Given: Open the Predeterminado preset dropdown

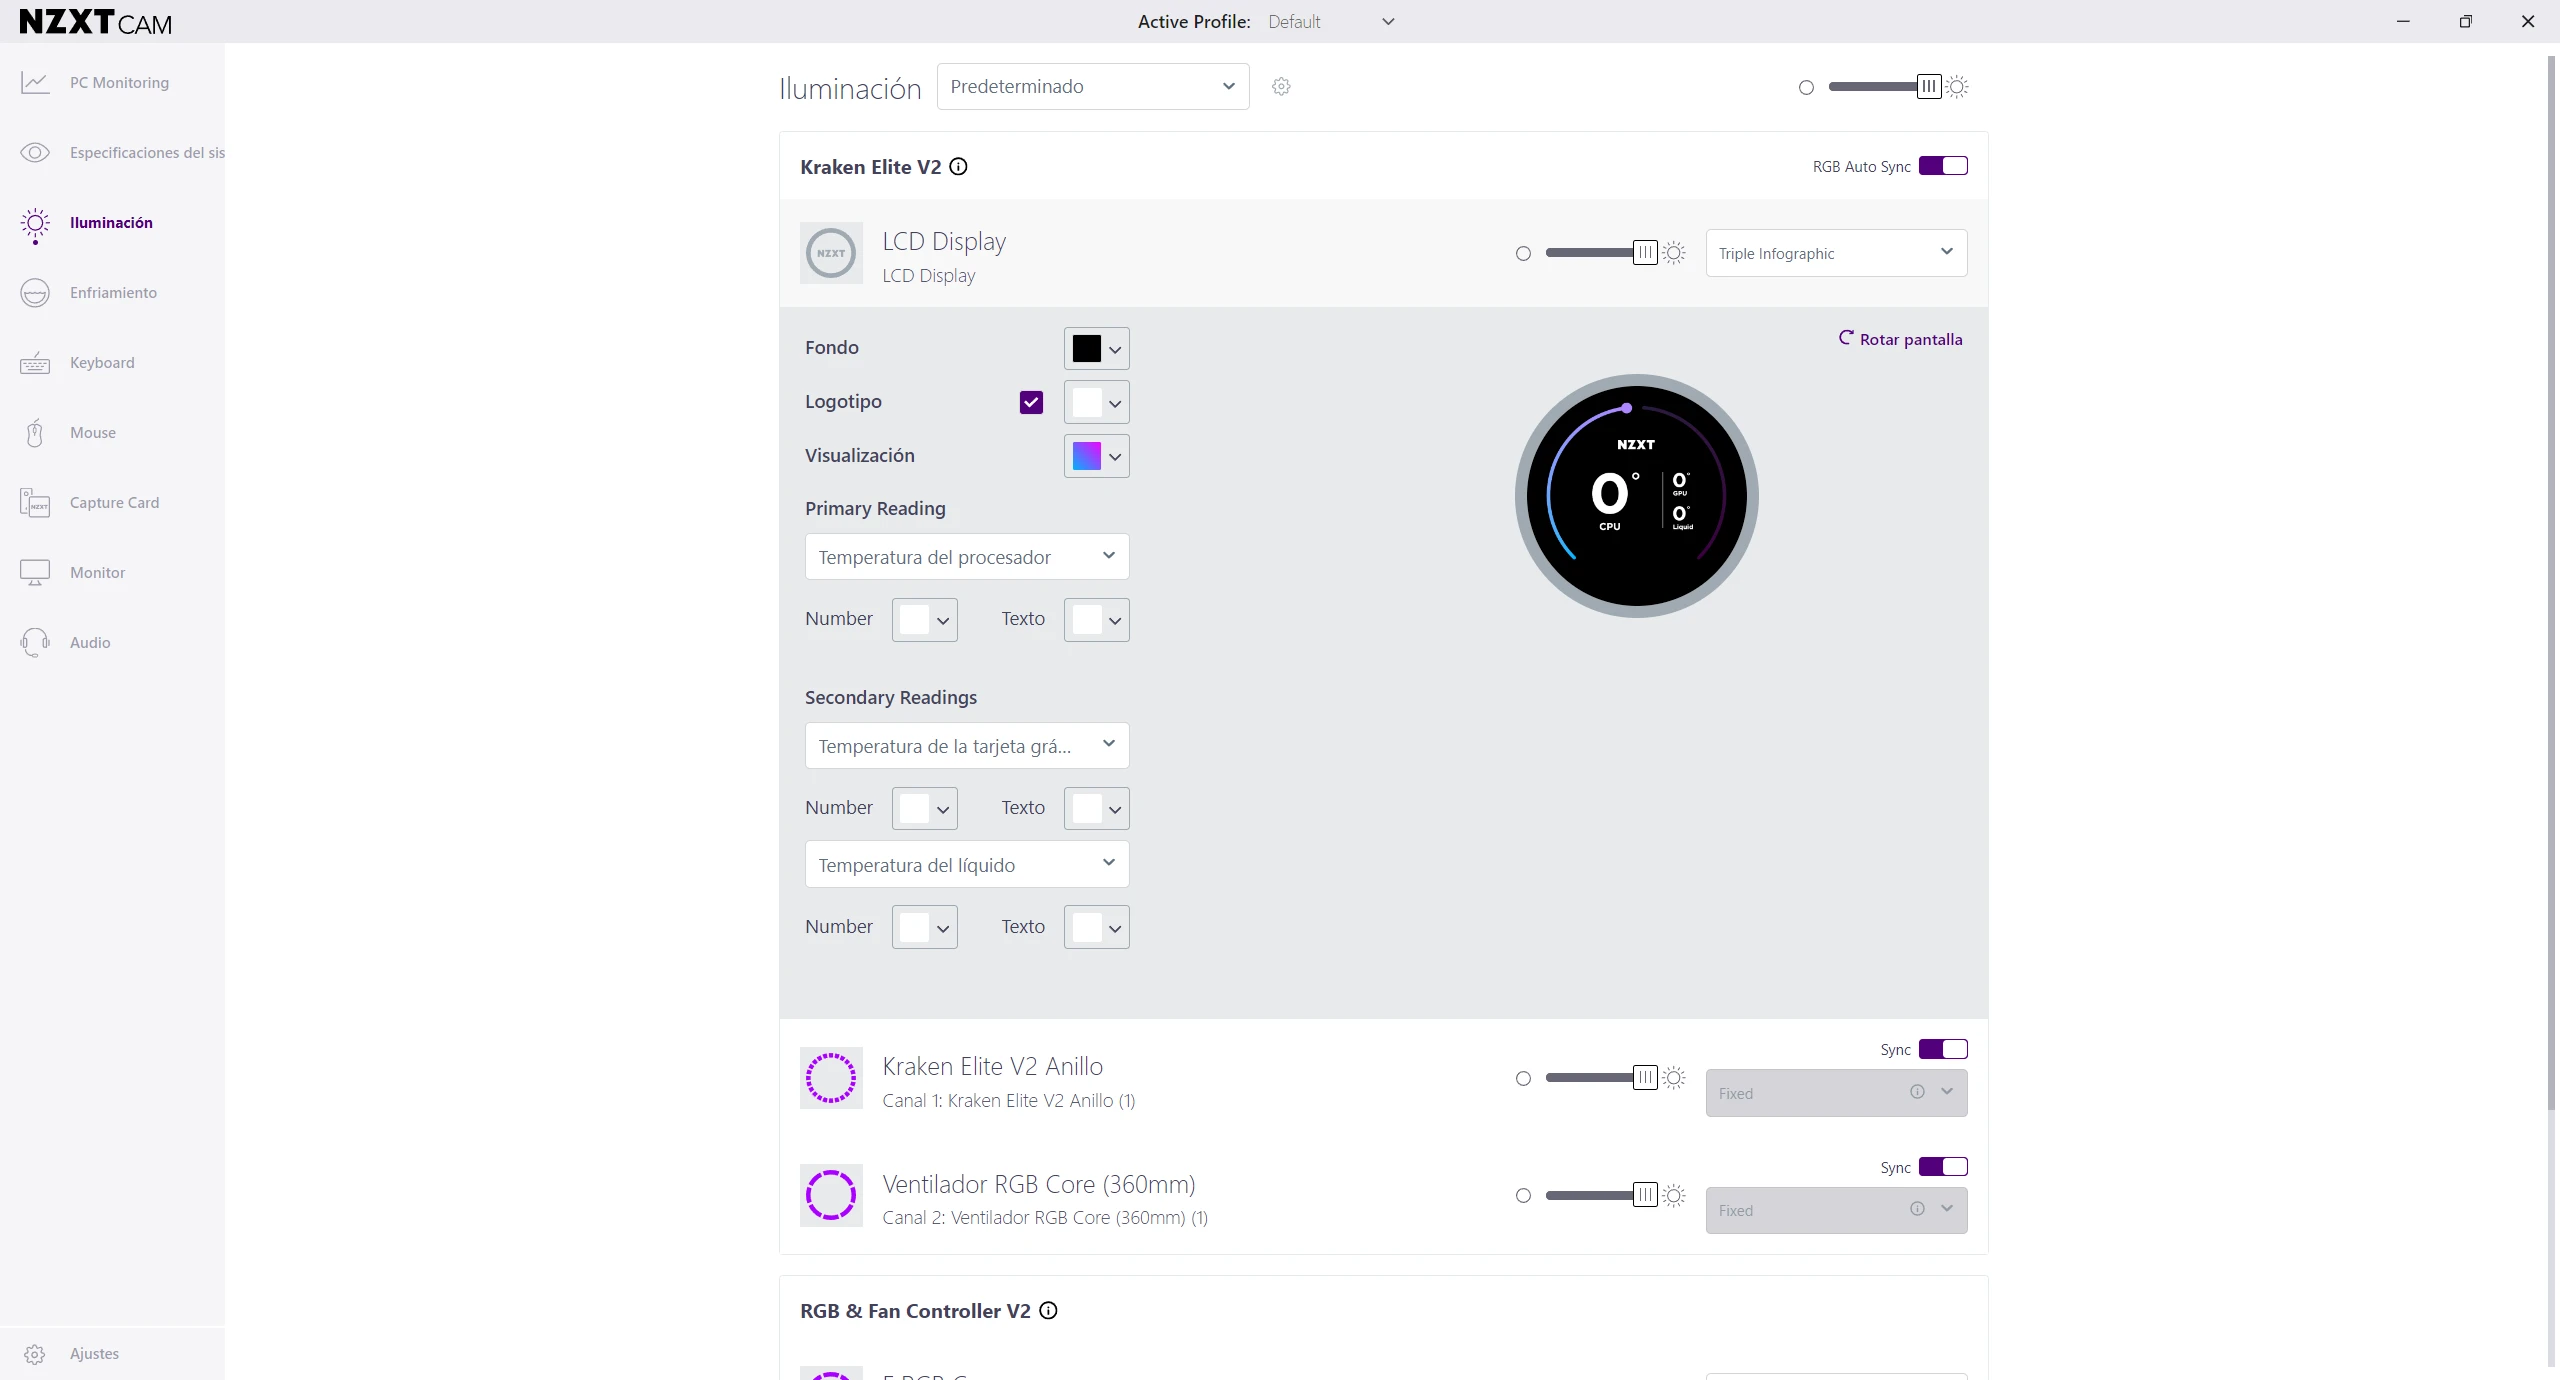Looking at the screenshot, I should [x=1093, y=87].
